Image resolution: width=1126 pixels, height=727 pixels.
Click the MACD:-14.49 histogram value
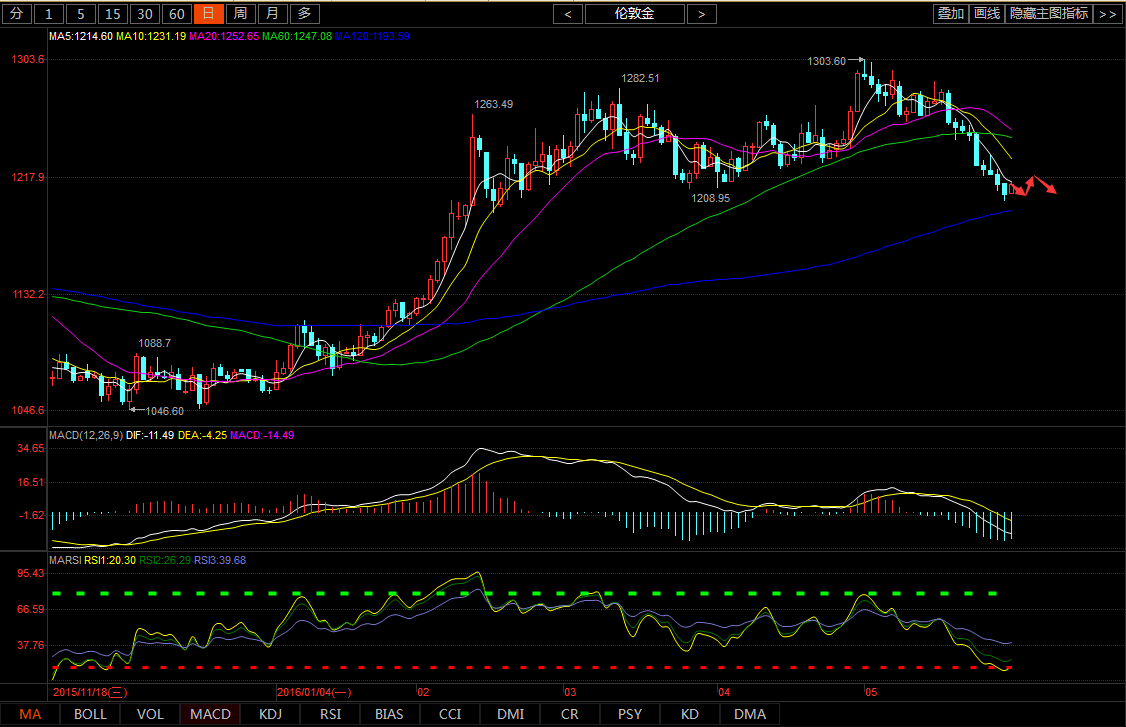pos(262,435)
